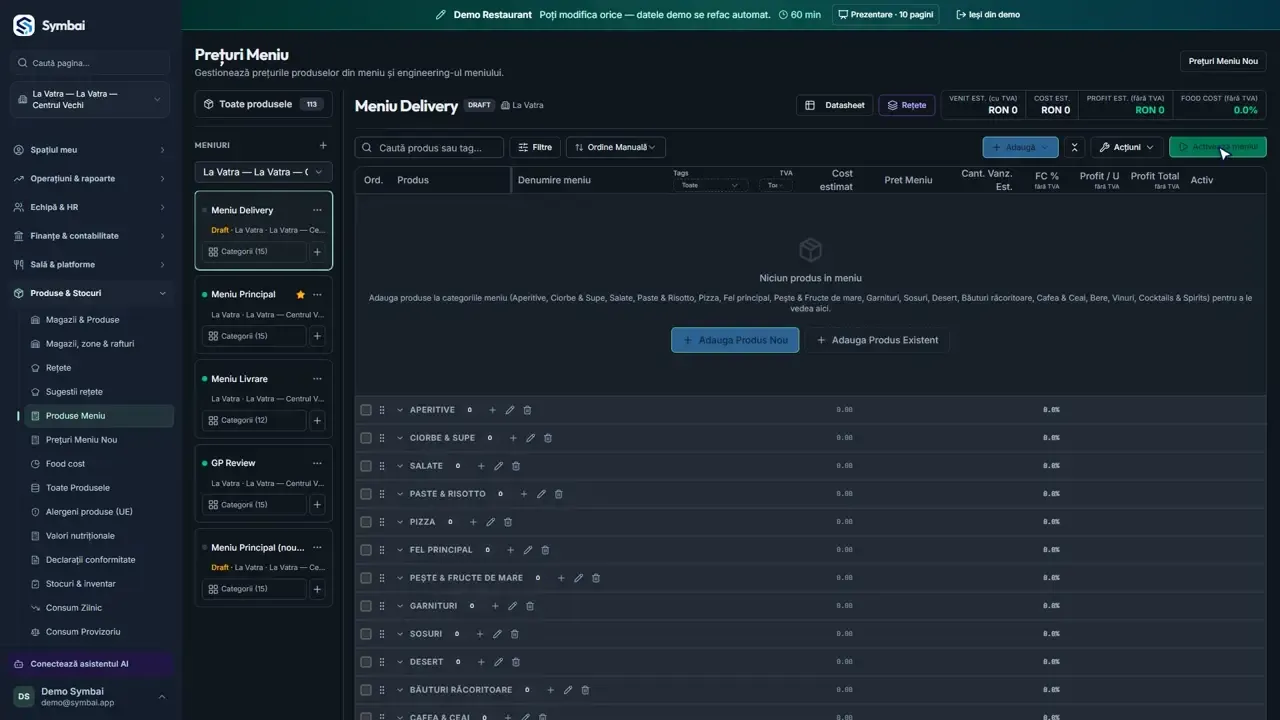Grab the drag handle of FEL PRINCIPAL

(382, 550)
